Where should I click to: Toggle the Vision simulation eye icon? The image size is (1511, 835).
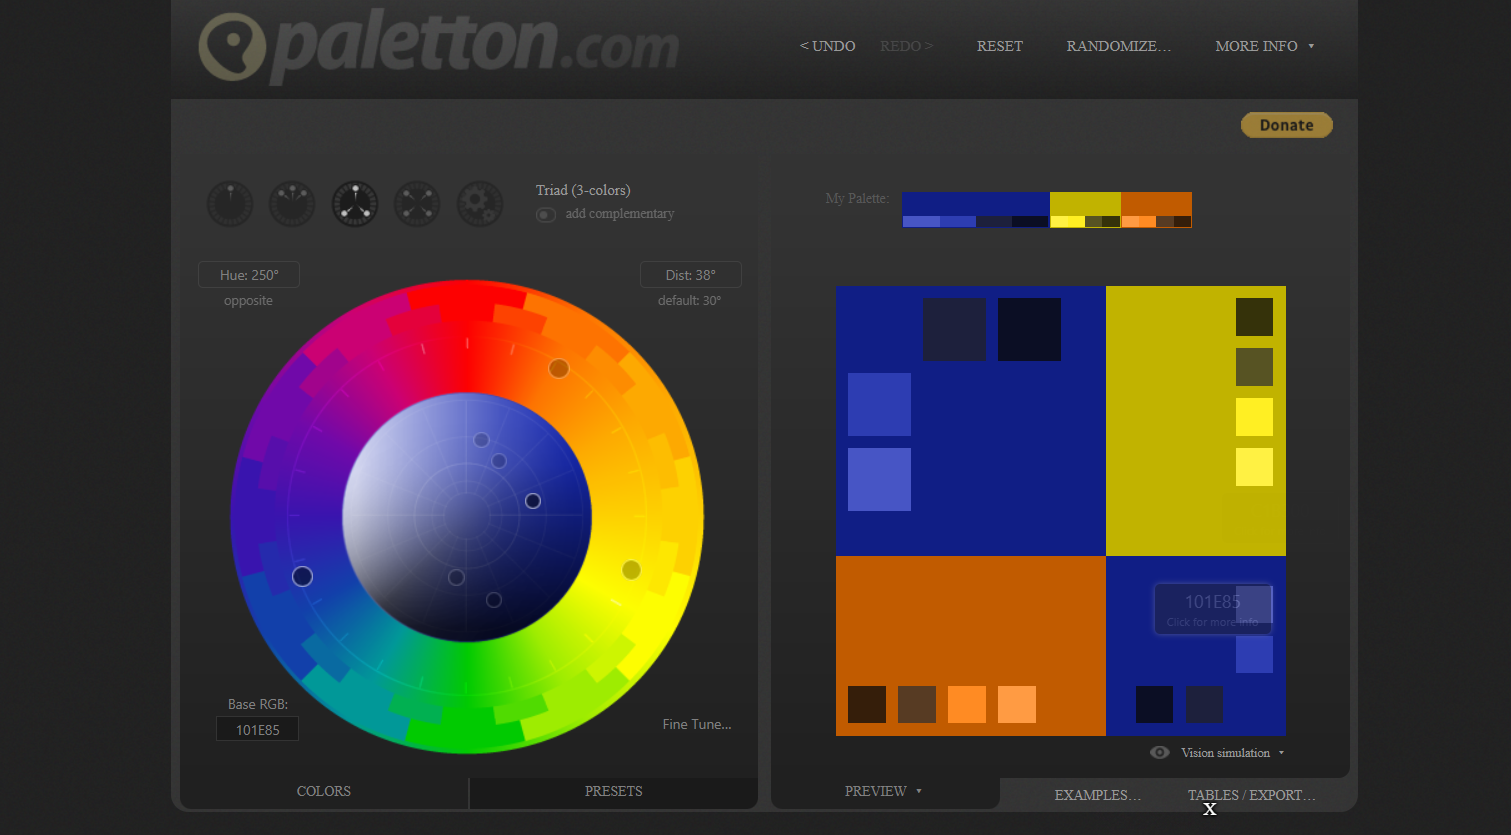tap(1160, 752)
